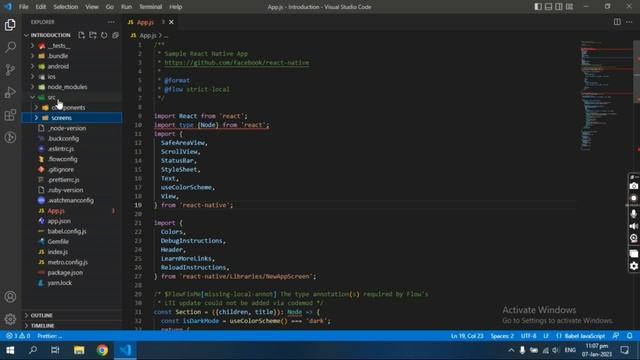Open the react-native GitHub link in comment
The height and width of the screenshot is (360, 640).
(x=237, y=62)
